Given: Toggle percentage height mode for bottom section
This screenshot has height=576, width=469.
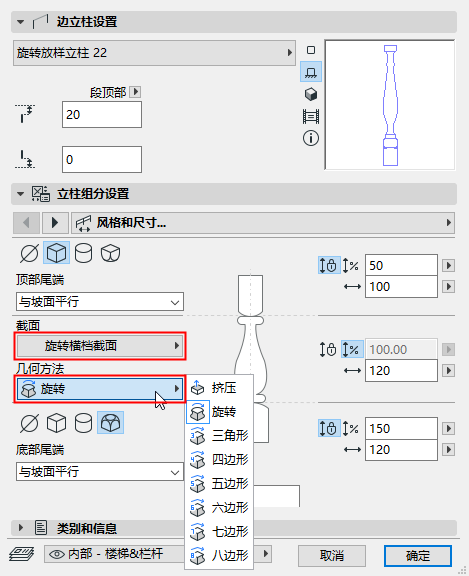Looking at the screenshot, I should pos(350,428).
